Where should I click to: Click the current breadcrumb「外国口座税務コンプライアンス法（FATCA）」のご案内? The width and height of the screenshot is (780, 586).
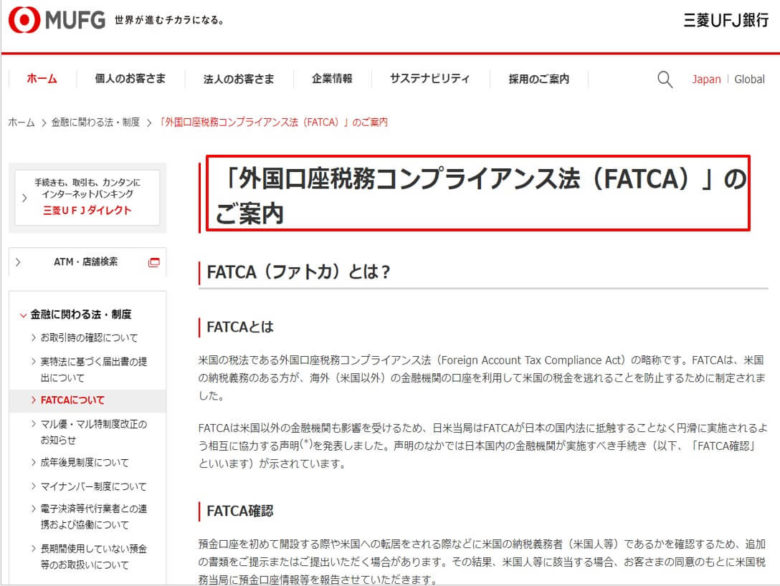273,122
